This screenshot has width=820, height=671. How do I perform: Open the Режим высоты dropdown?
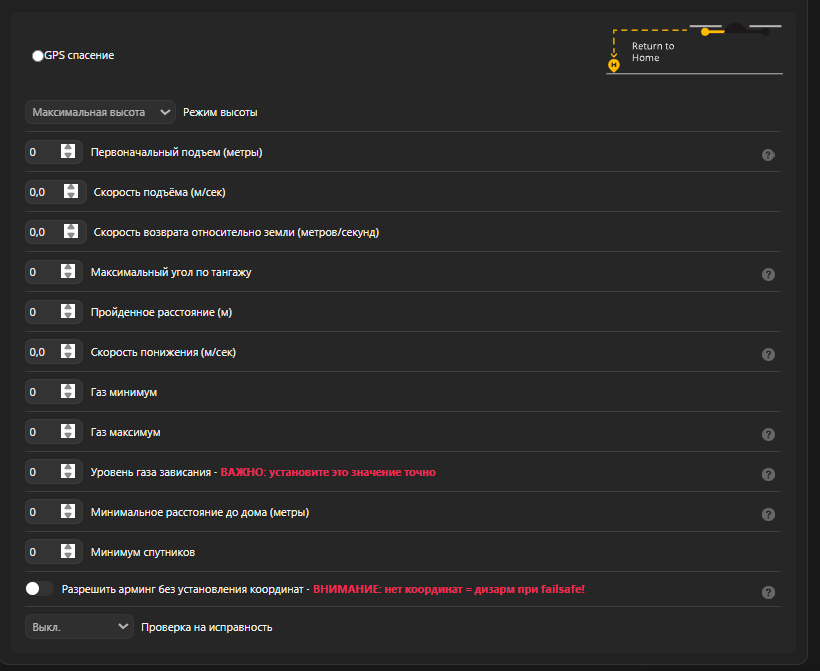[x=100, y=112]
